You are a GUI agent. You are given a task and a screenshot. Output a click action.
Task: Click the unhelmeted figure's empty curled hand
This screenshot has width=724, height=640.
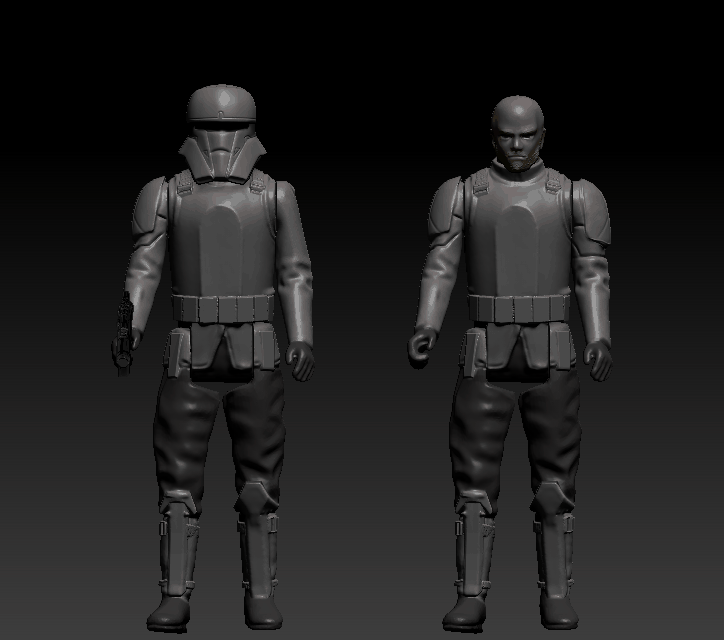(x=422, y=347)
